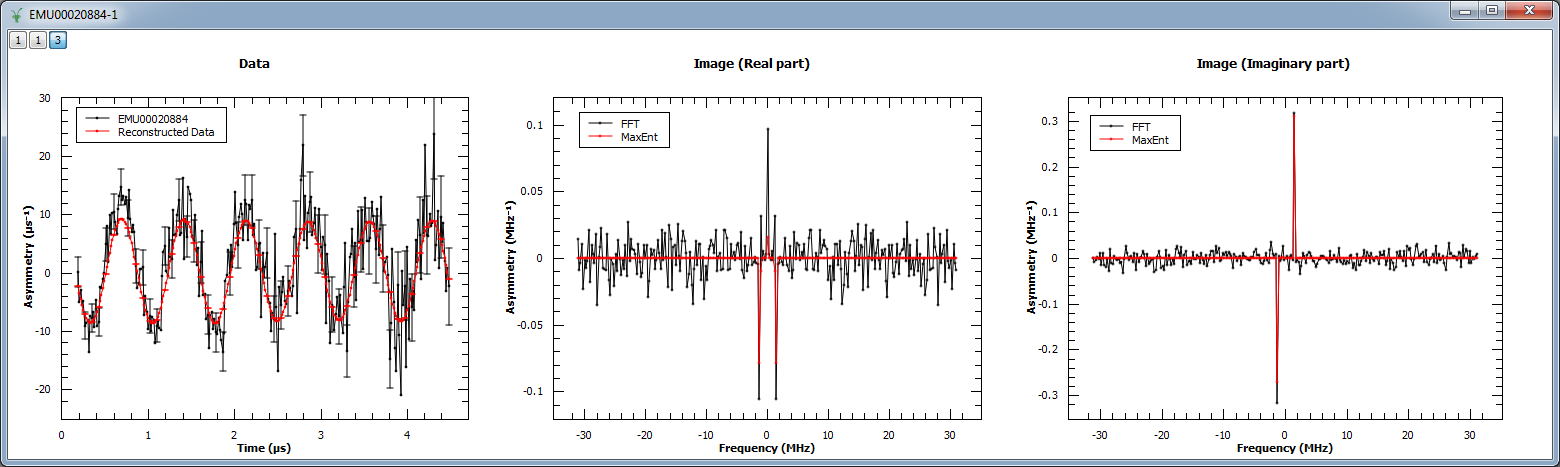Activate the highlighted layer 3 button
Screen dimensions: 1560x467
tap(58, 40)
